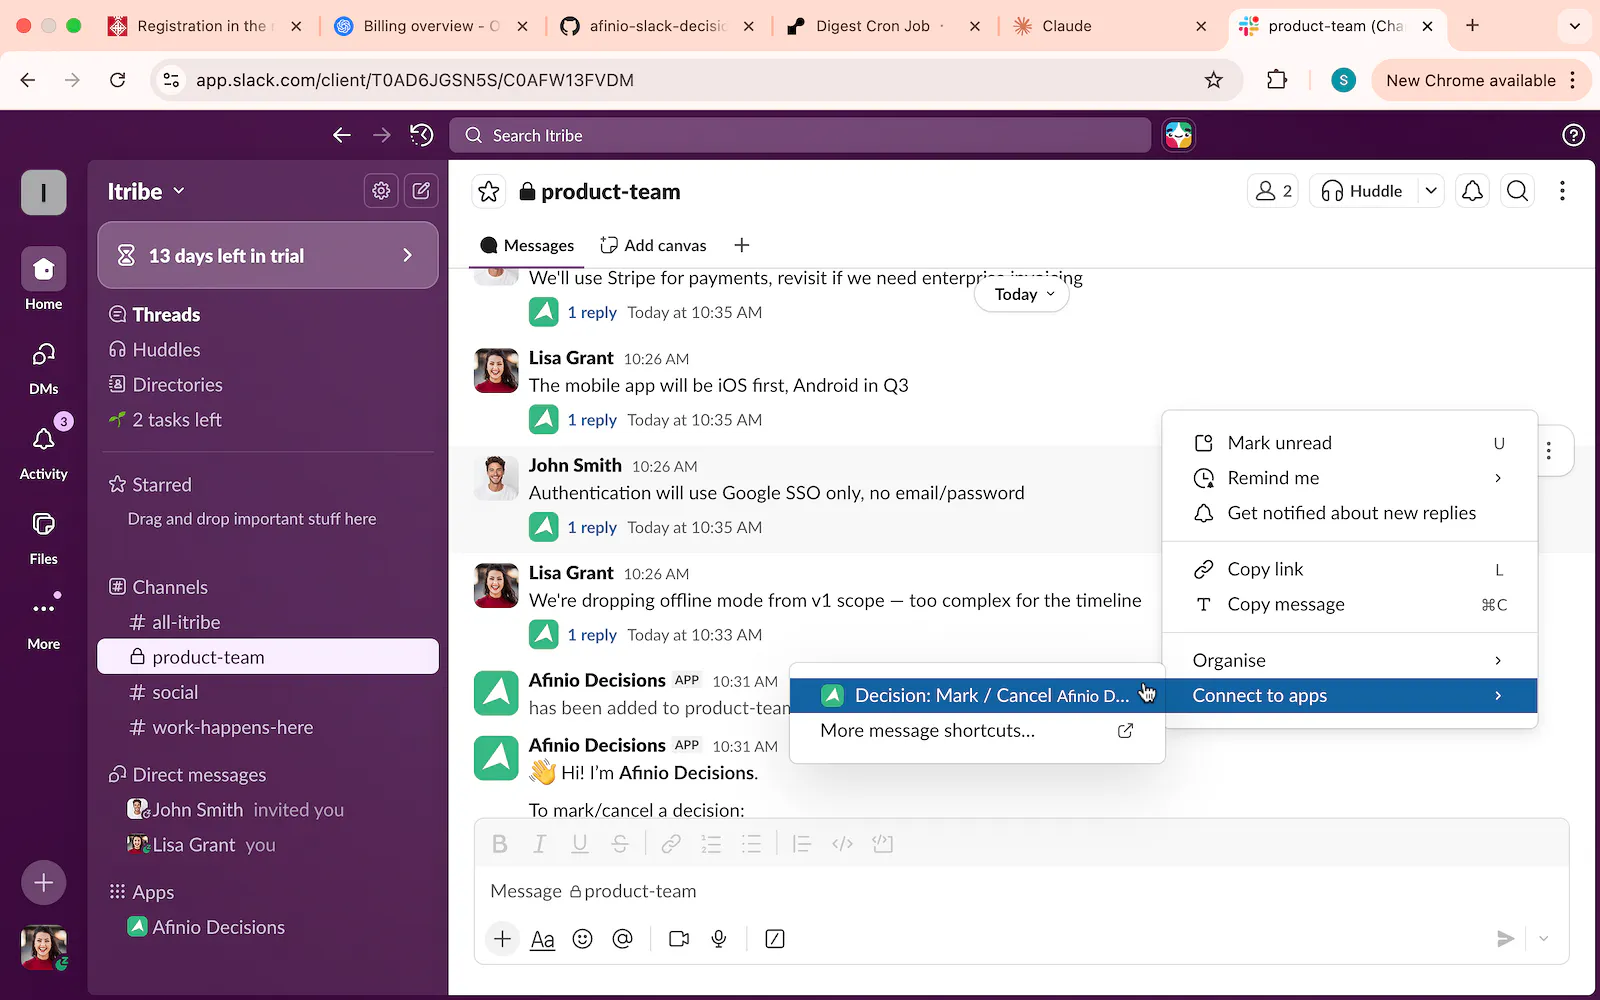View the 2 channel members
The width and height of the screenshot is (1600, 1000).
[1273, 191]
